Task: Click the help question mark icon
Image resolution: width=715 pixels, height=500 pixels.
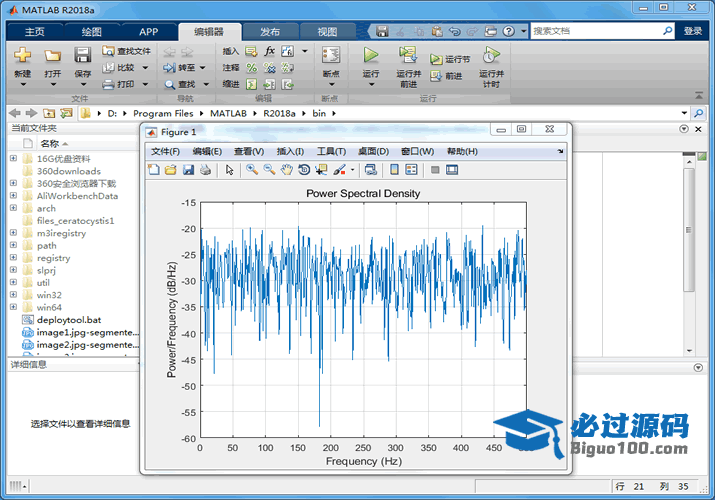Action: pos(508,31)
